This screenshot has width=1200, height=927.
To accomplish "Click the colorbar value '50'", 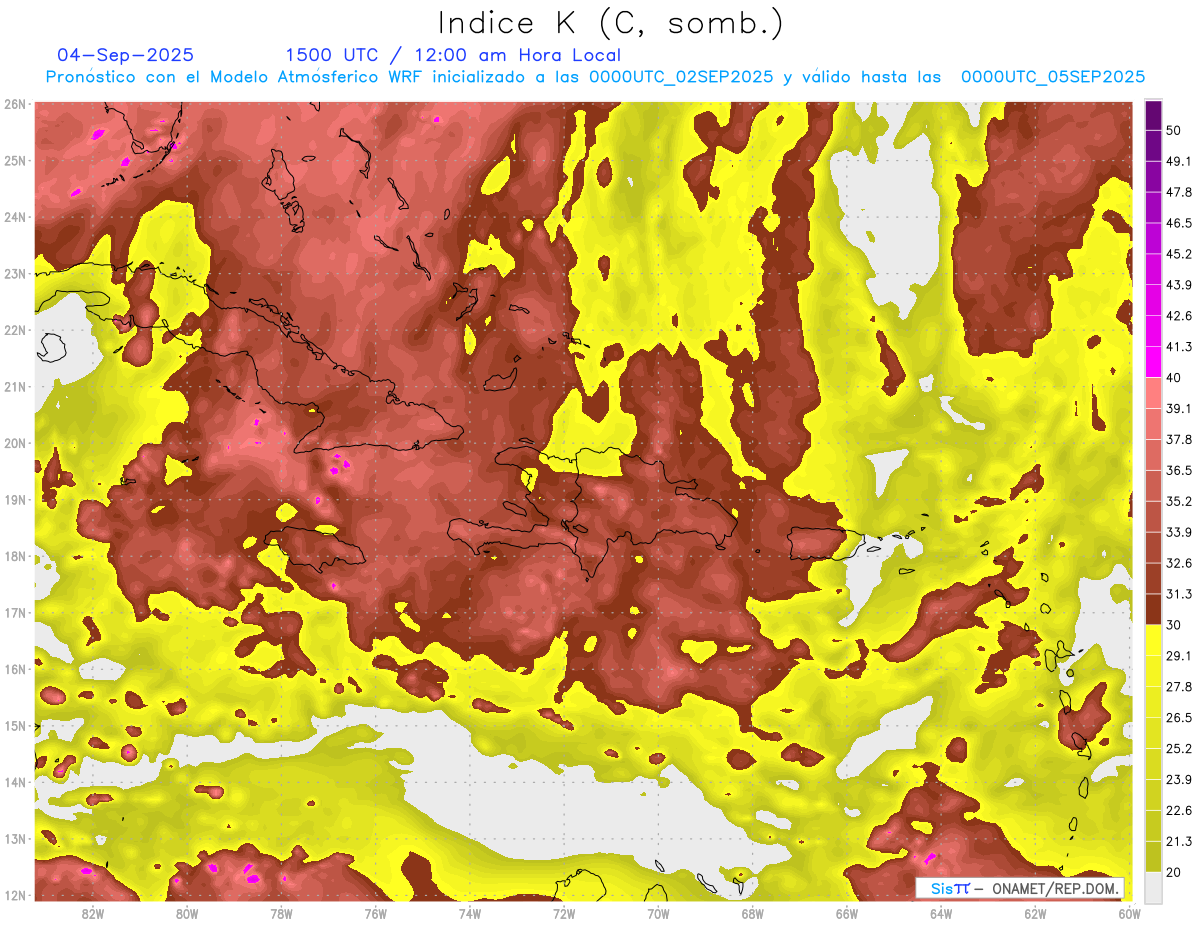I will pyautogui.click(x=1174, y=130).
